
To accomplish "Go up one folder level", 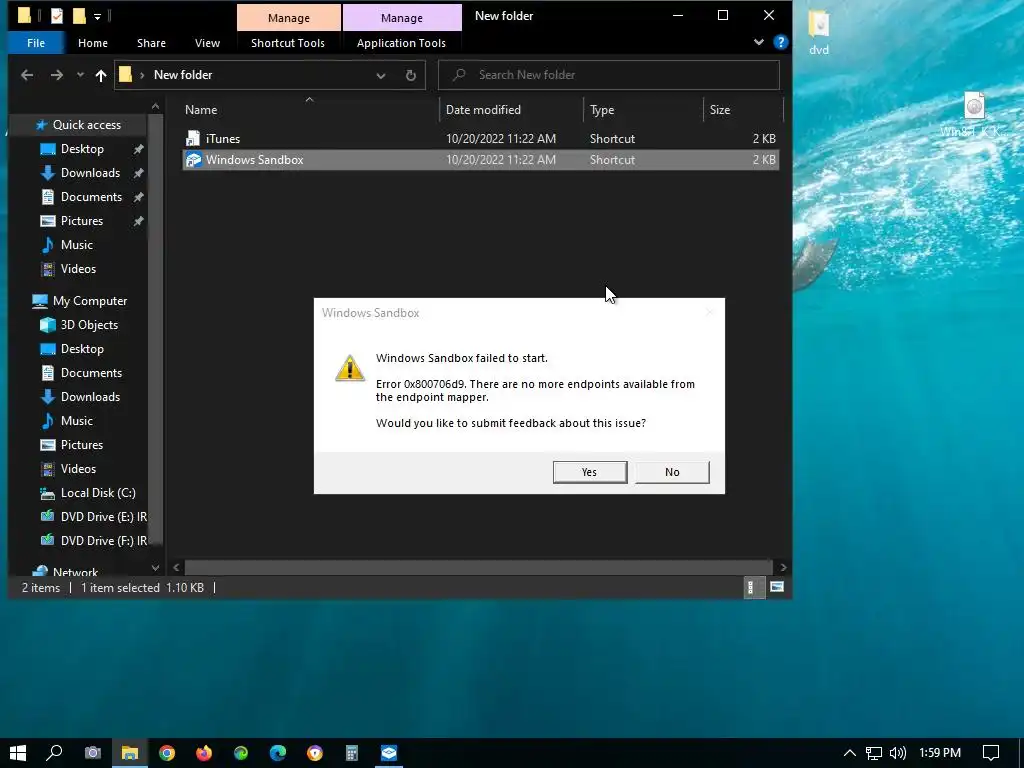I will [101, 75].
